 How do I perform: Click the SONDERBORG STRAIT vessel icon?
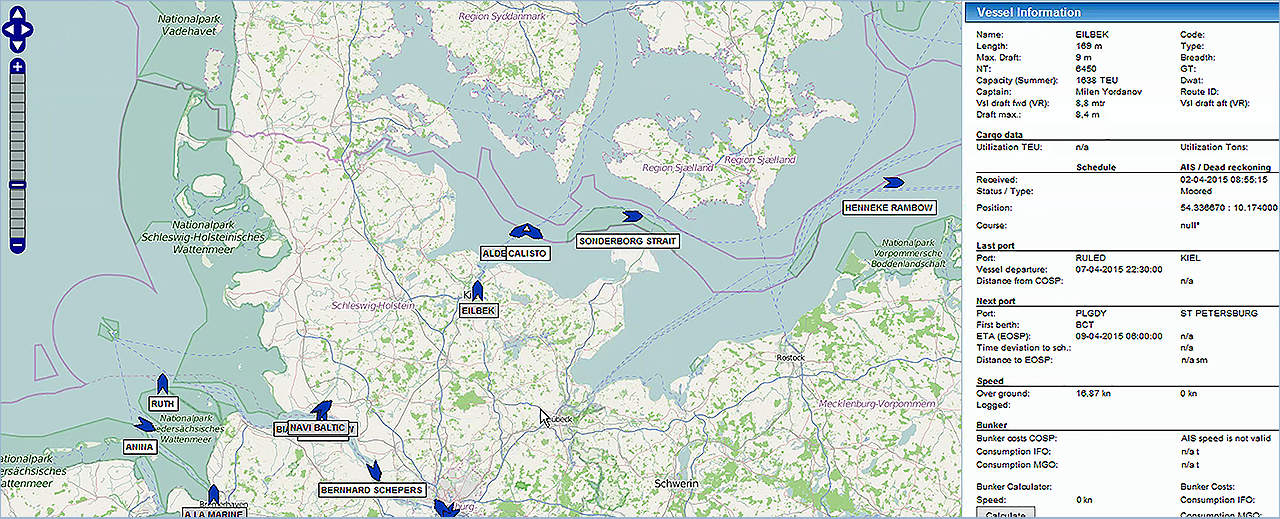630,216
